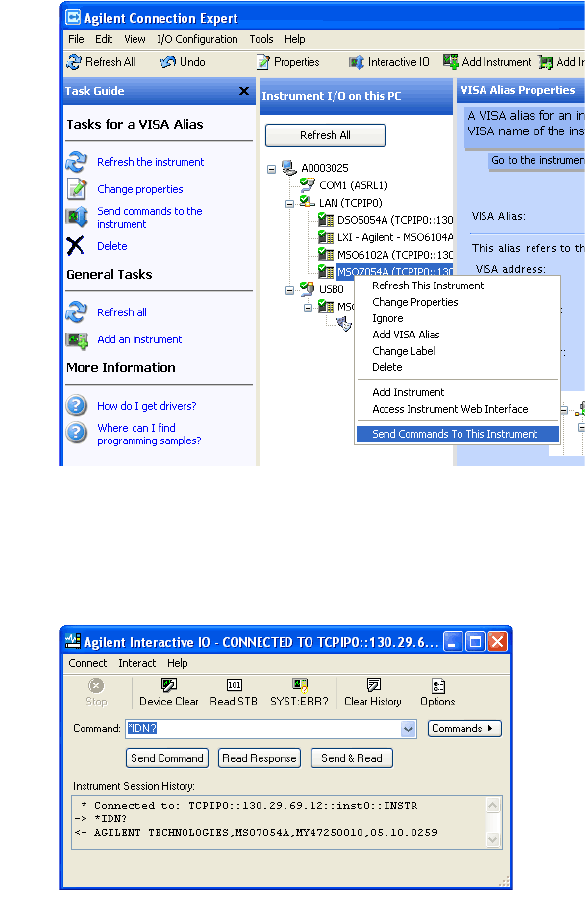Select LXI - Agilent - MSO6104A tree item

394,237
